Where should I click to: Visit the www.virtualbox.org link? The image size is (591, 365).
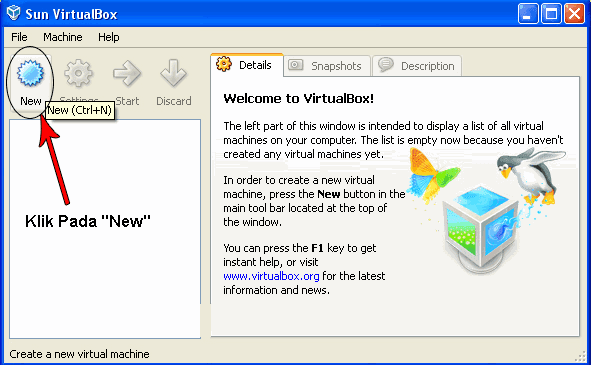271,276
